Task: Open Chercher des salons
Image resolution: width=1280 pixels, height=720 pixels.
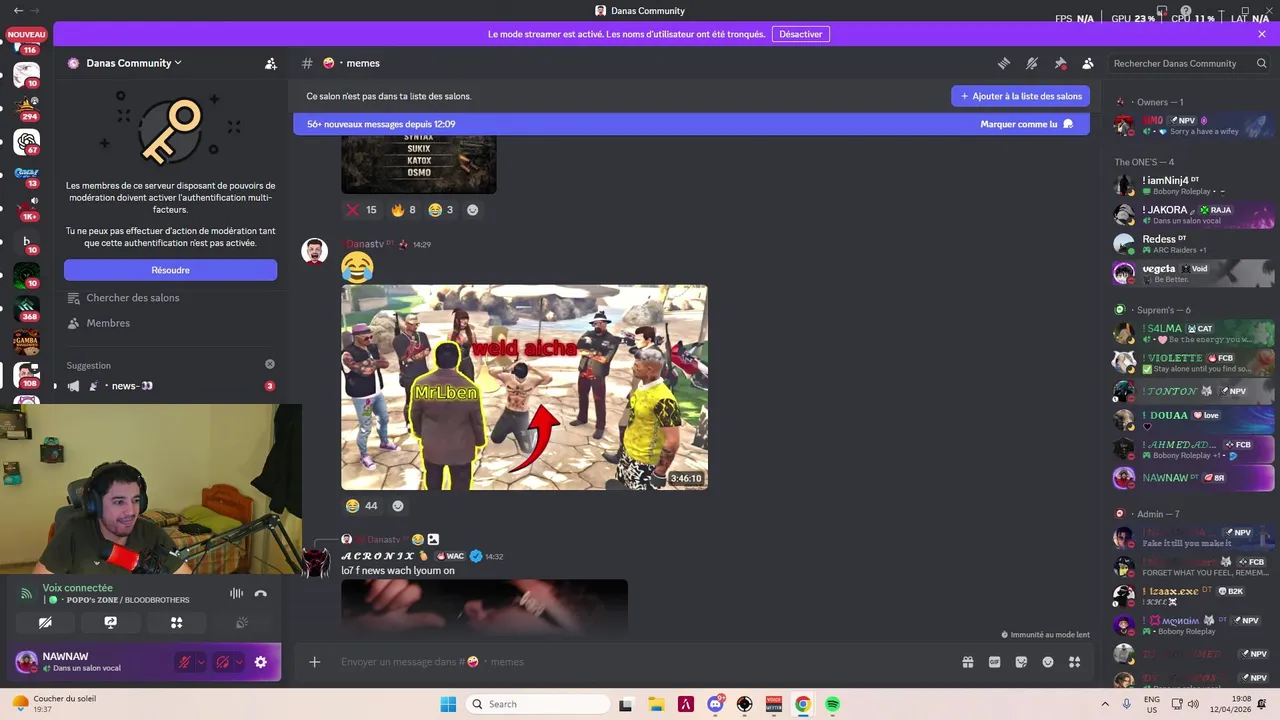Action: [x=123, y=298]
